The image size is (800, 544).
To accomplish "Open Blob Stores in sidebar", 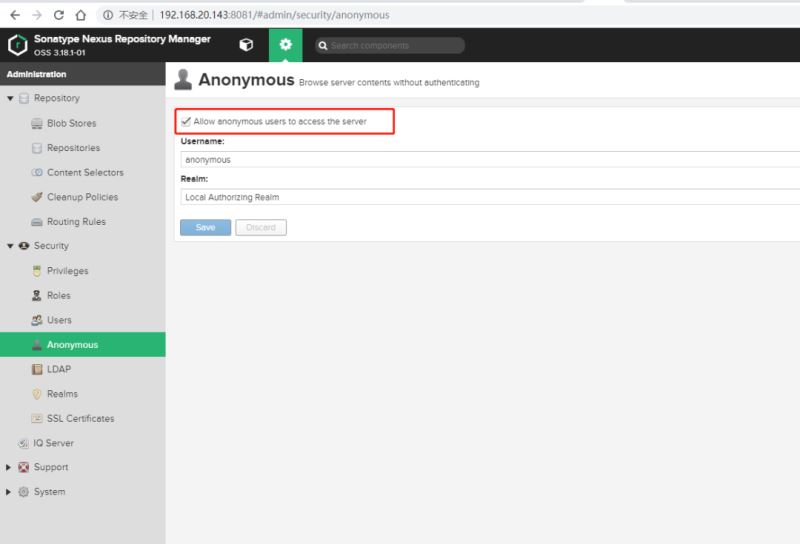I will point(71,123).
